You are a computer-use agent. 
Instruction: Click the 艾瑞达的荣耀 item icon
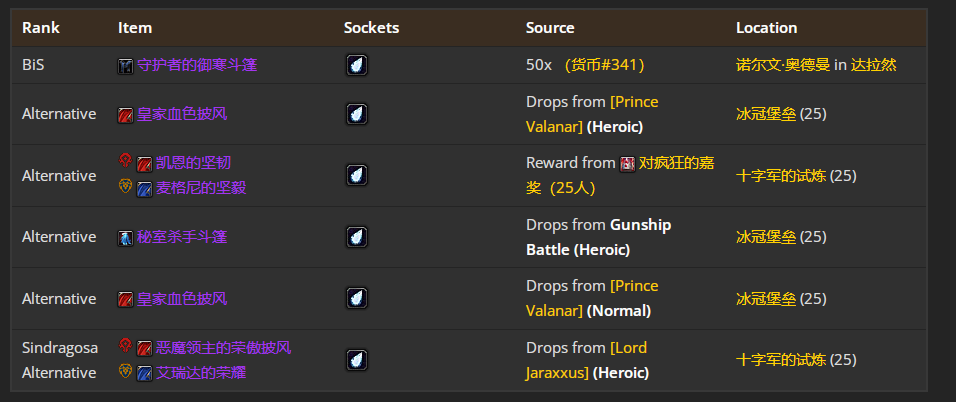click(144, 373)
